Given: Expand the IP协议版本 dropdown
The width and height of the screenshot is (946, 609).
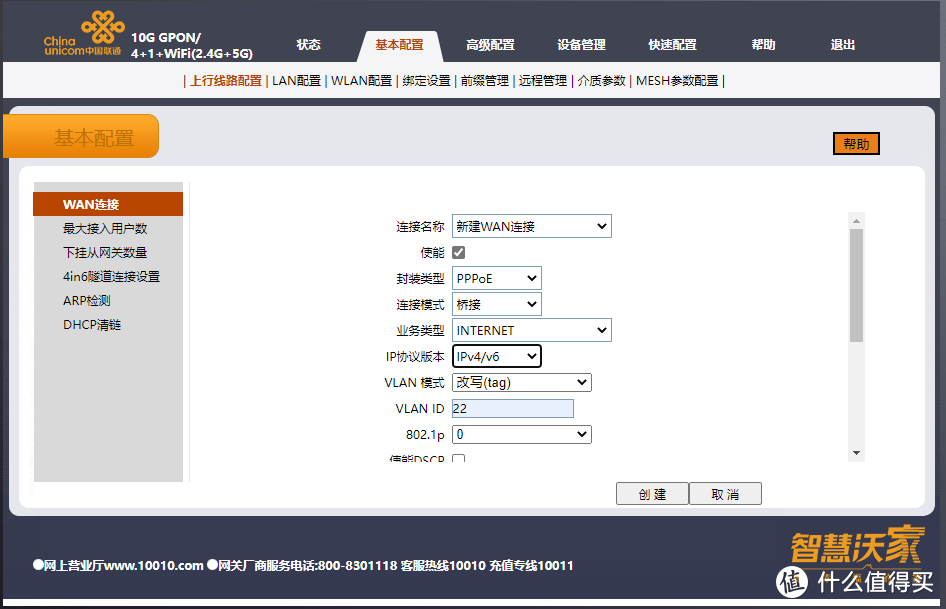Looking at the screenshot, I should click(x=496, y=357).
